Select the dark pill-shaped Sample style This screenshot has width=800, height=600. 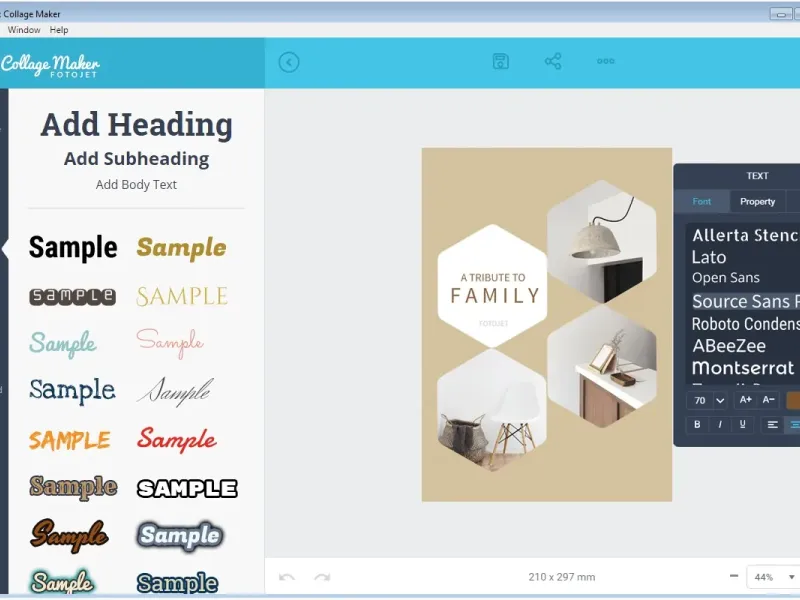(72, 296)
